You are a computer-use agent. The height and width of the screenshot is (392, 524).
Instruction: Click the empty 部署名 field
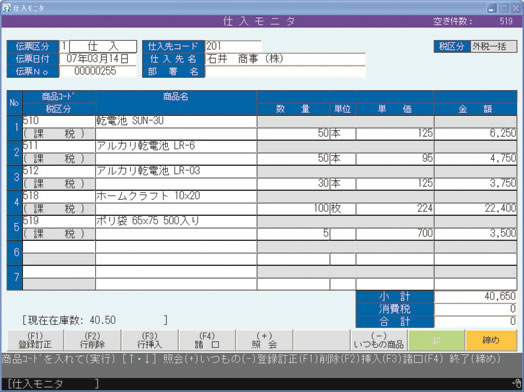[285, 72]
